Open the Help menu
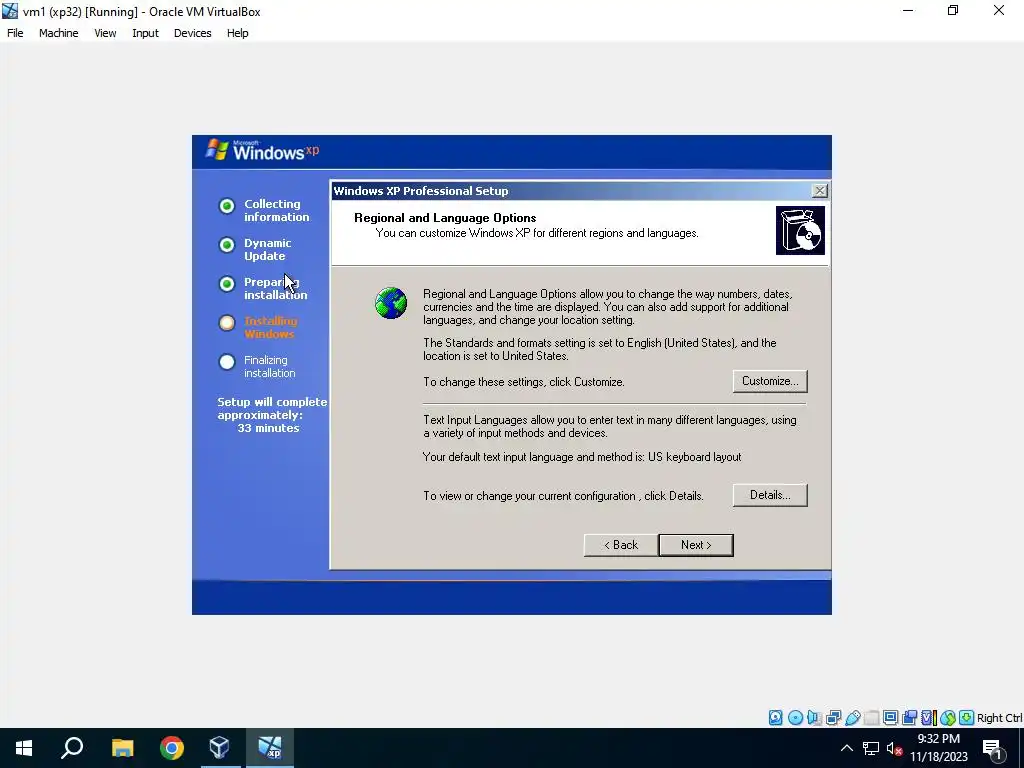Viewport: 1024px width, 768px height. [x=238, y=33]
